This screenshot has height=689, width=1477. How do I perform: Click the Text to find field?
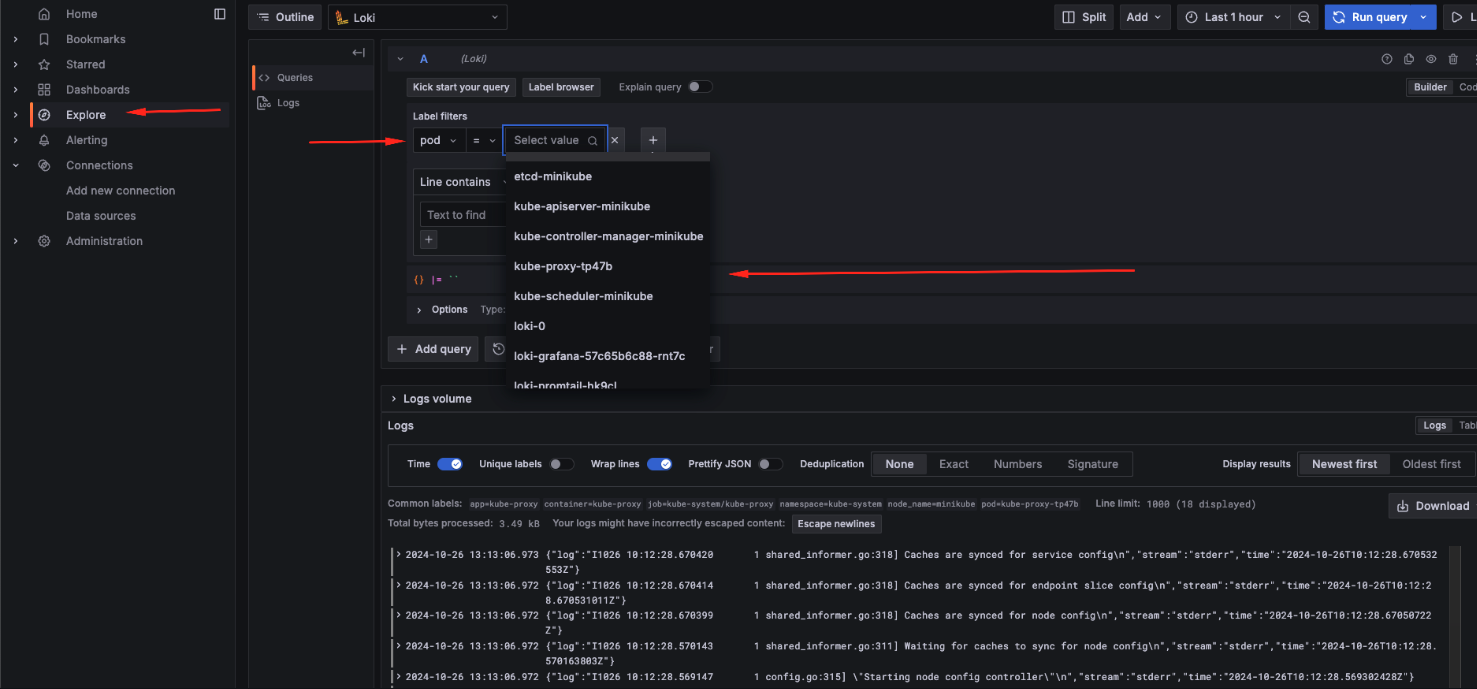point(465,215)
